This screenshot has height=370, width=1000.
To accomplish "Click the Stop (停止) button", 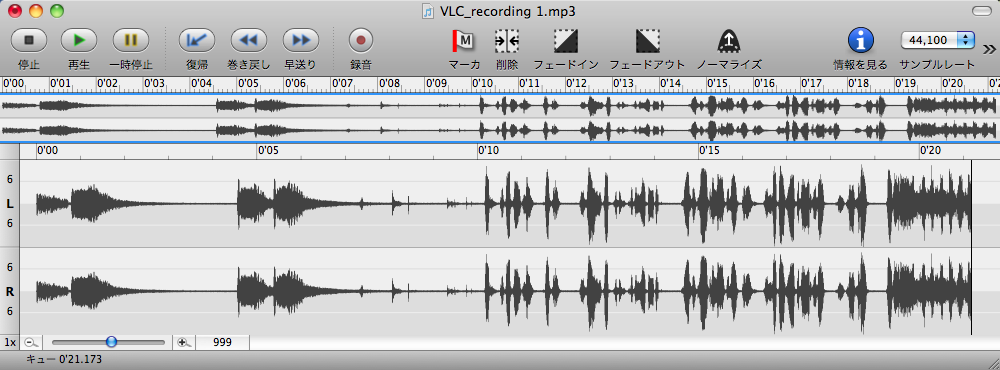I will [29, 40].
